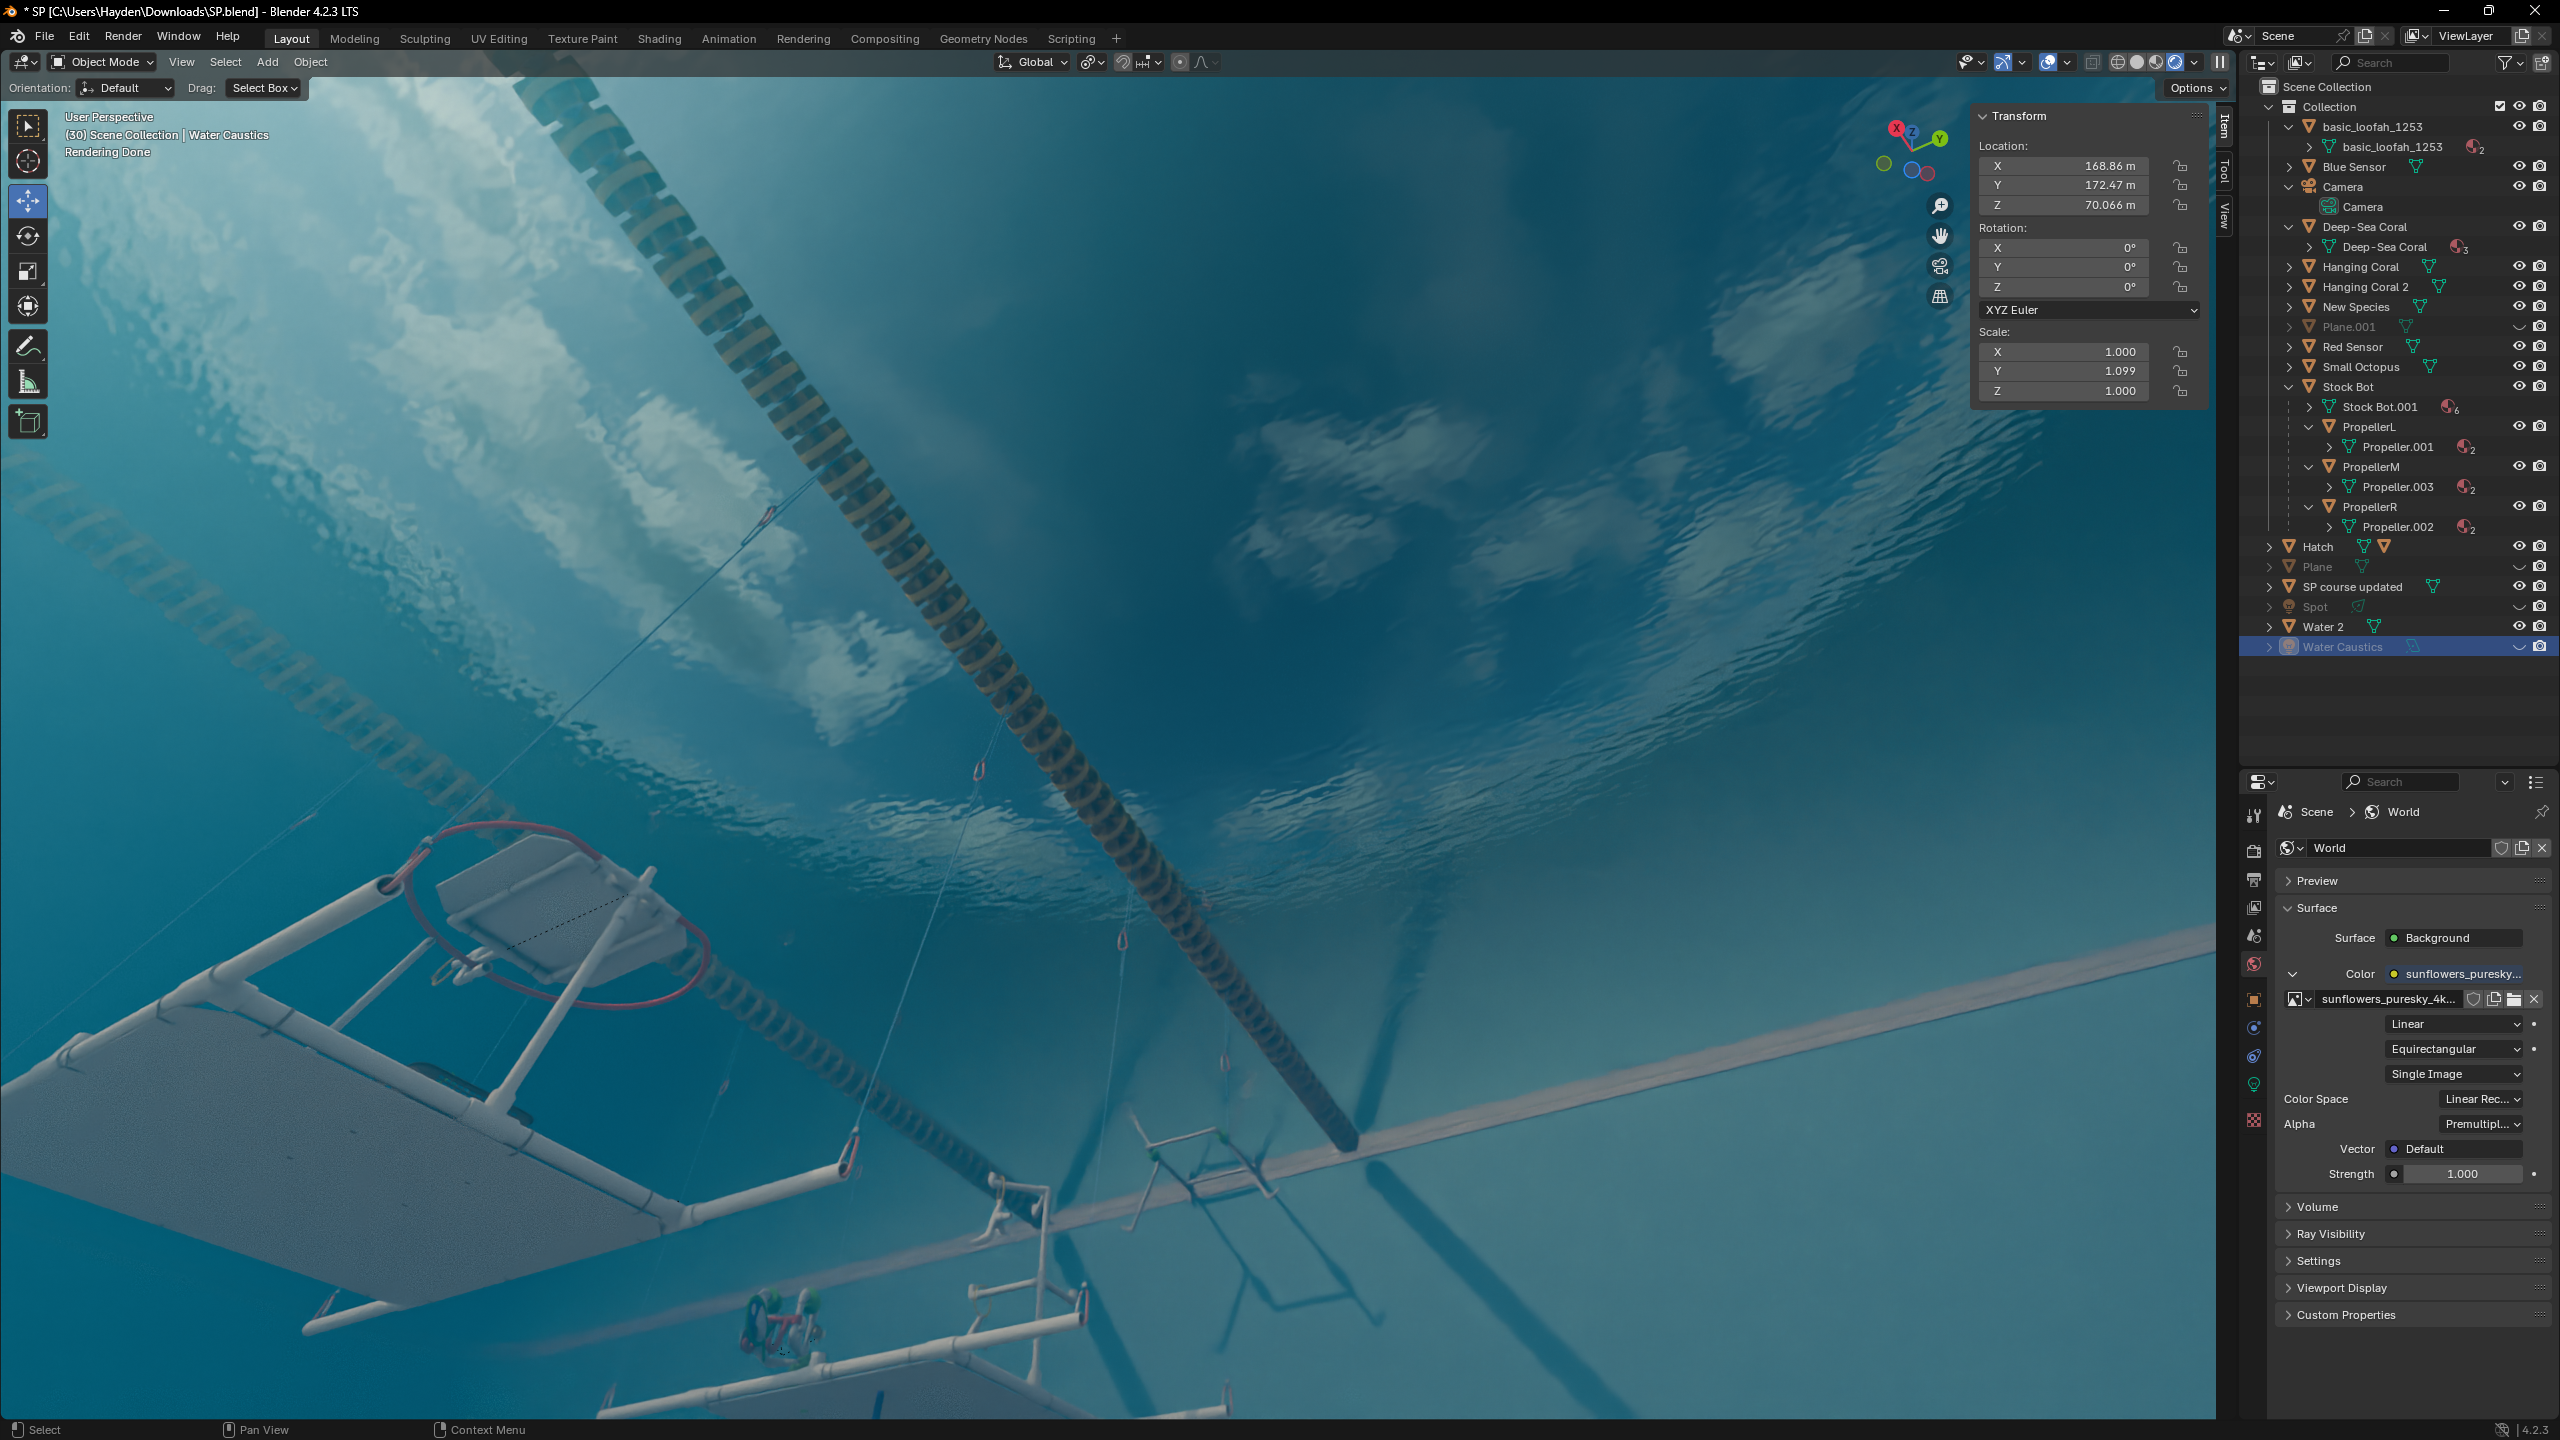
Task: Click the Scale Y value field
Action: point(2064,371)
